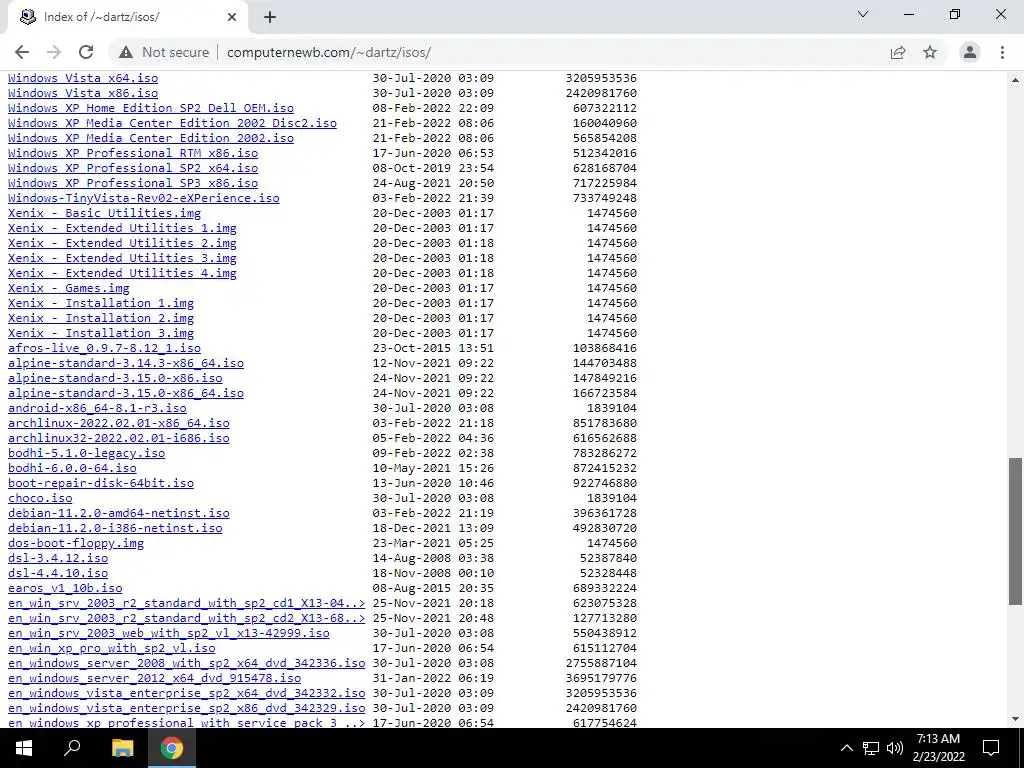Select the Index of /~dartz/isos/ tab
Viewport: 1024px width, 768px height.
[x=128, y=17]
